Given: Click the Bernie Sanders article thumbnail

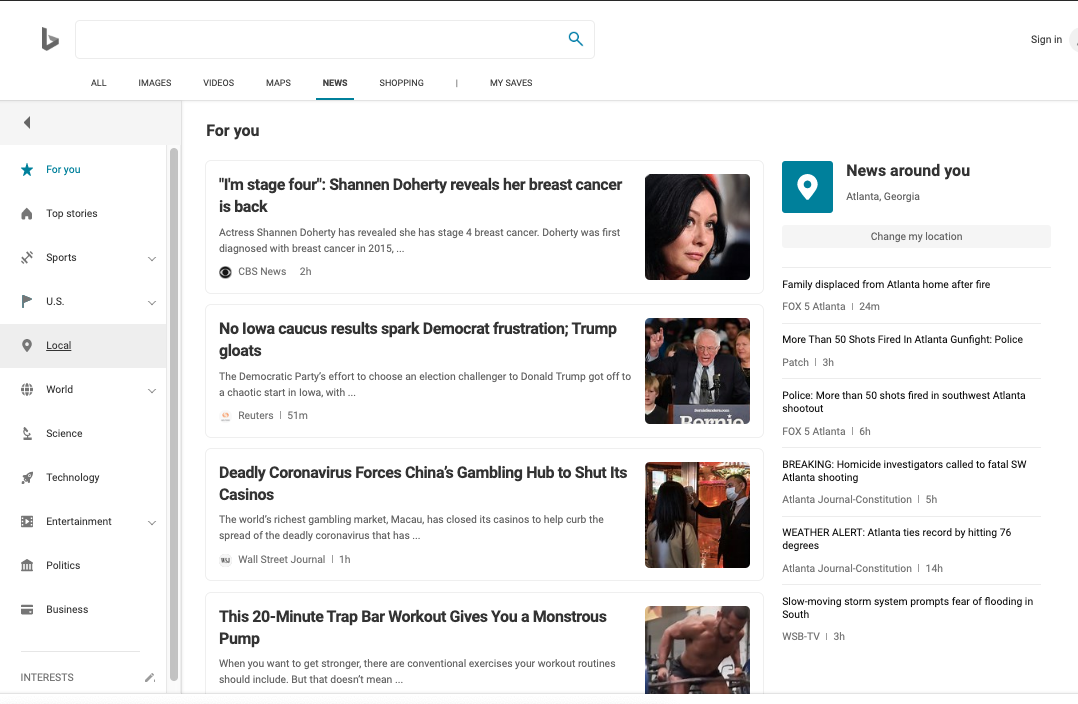Looking at the screenshot, I should [697, 371].
